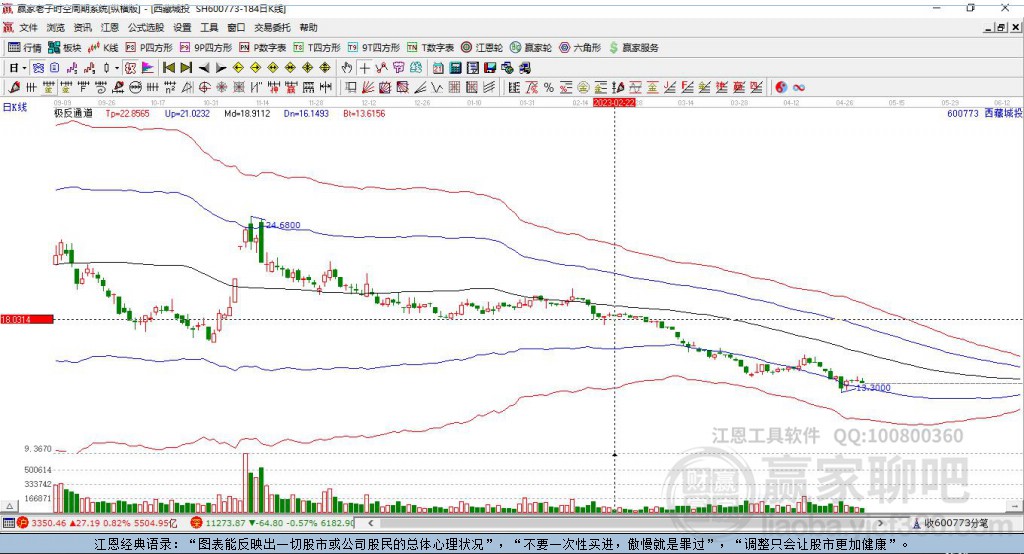
Task: Open the 江恩轮 Gann wheel
Action: [x=482, y=48]
